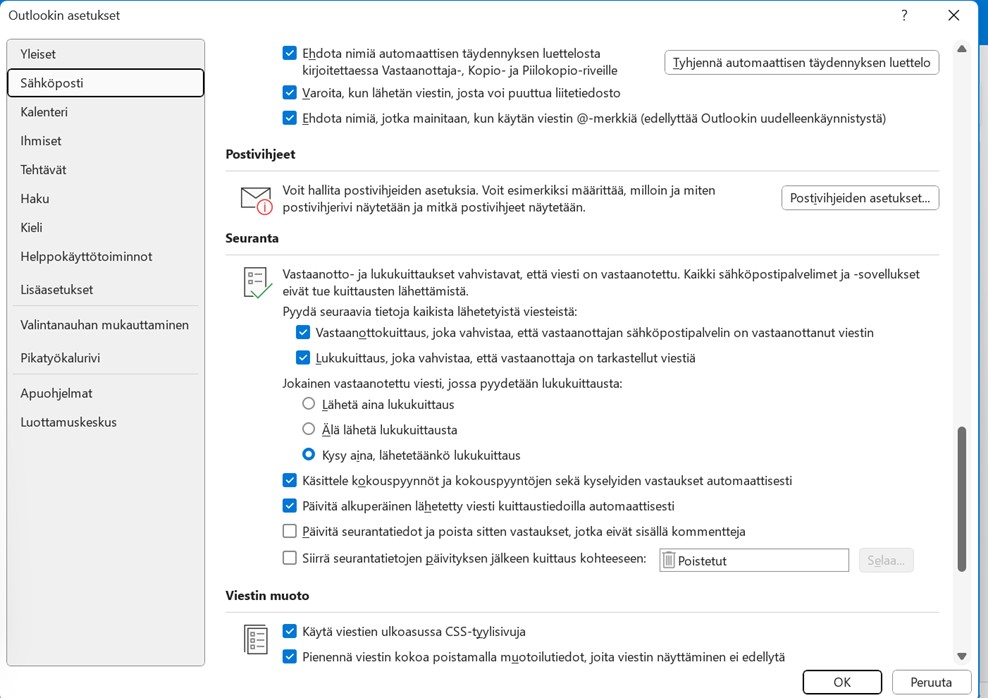988x698 pixels.
Task: Check 'Siirrä seurantatietojen päivityksen jälkeen kuittaus'
Action: click(x=290, y=558)
